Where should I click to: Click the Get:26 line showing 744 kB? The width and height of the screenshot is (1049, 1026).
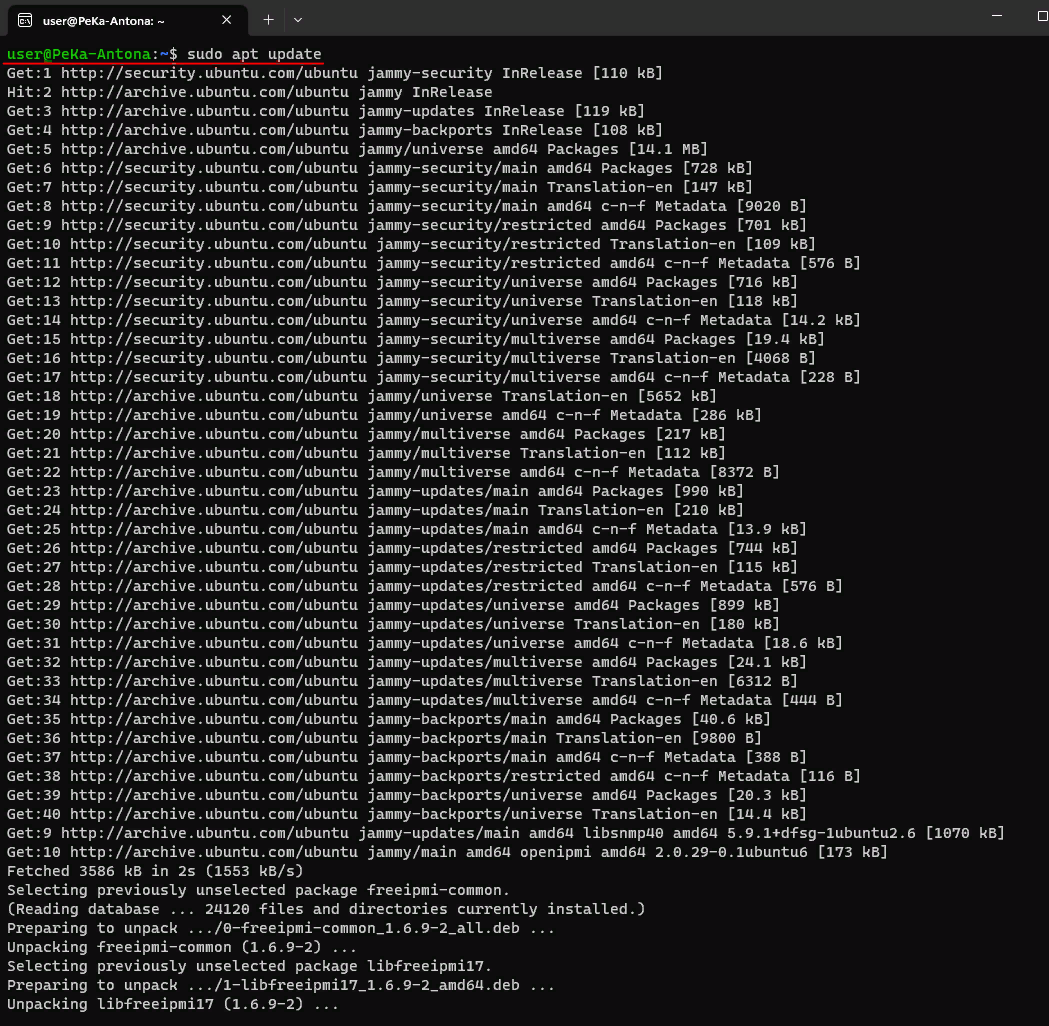[x=402, y=548]
